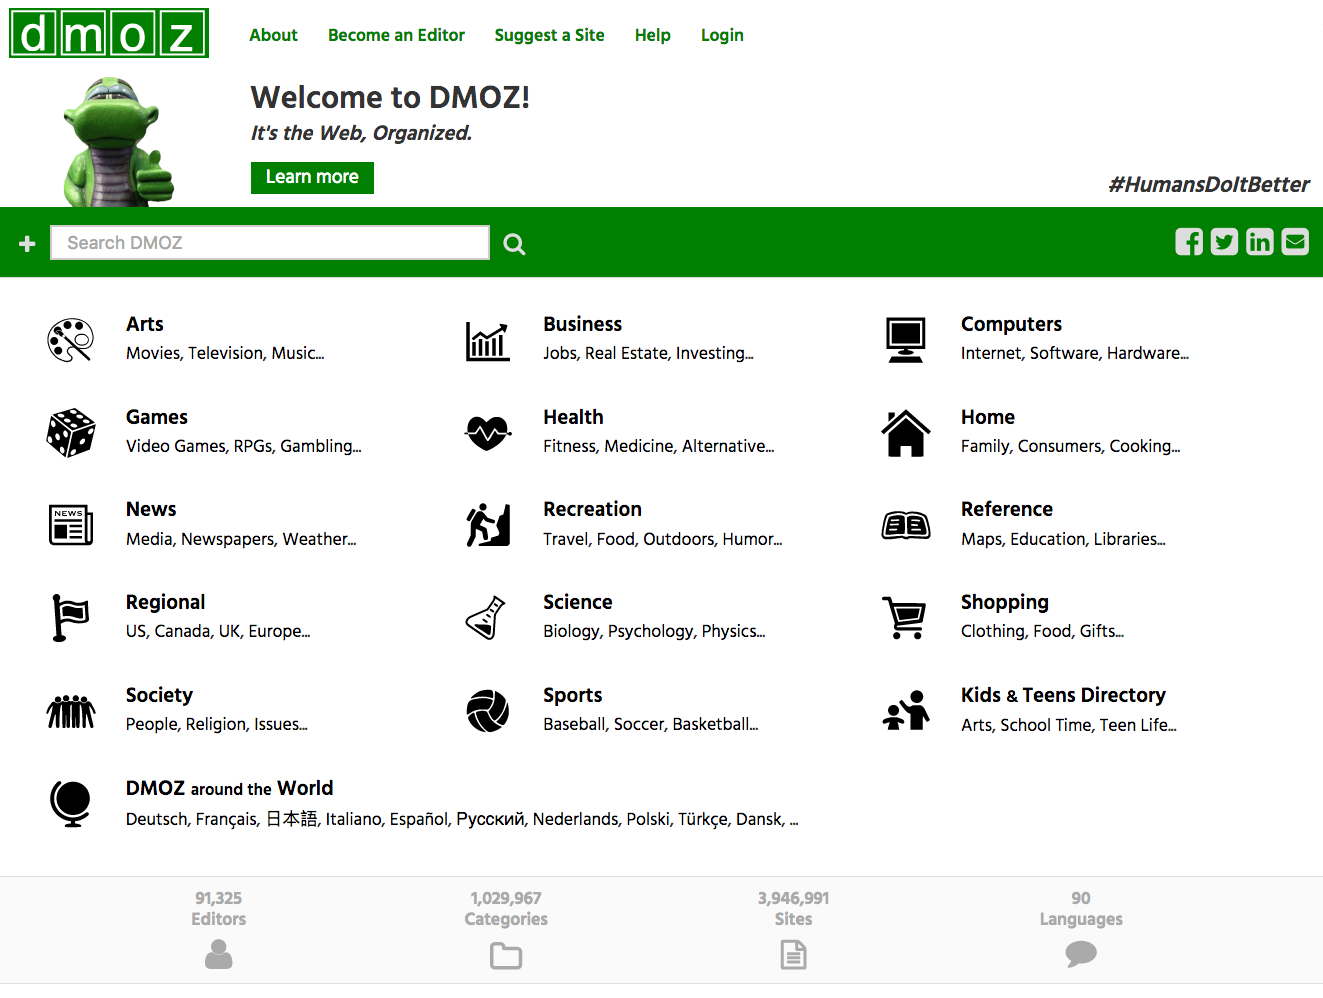Open Medicine subcategory under Health
Image resolution: width=1323 pixels, height=998 pixels.
coord(639,446)
